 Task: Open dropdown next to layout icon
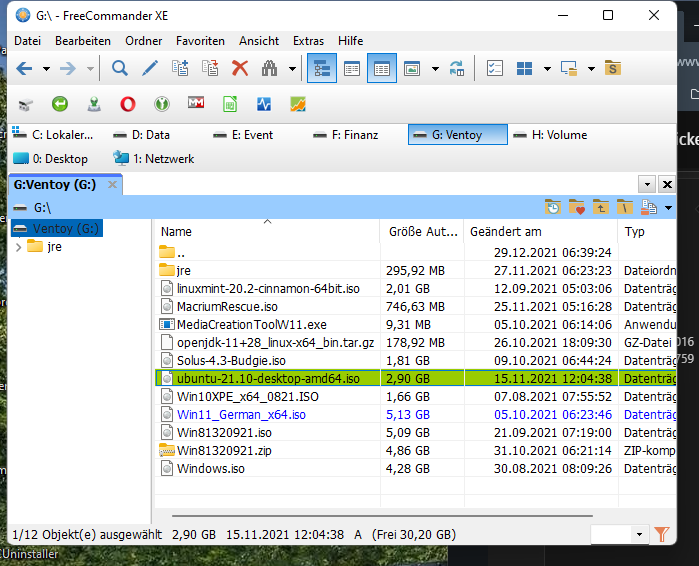[x=547, y=69]
